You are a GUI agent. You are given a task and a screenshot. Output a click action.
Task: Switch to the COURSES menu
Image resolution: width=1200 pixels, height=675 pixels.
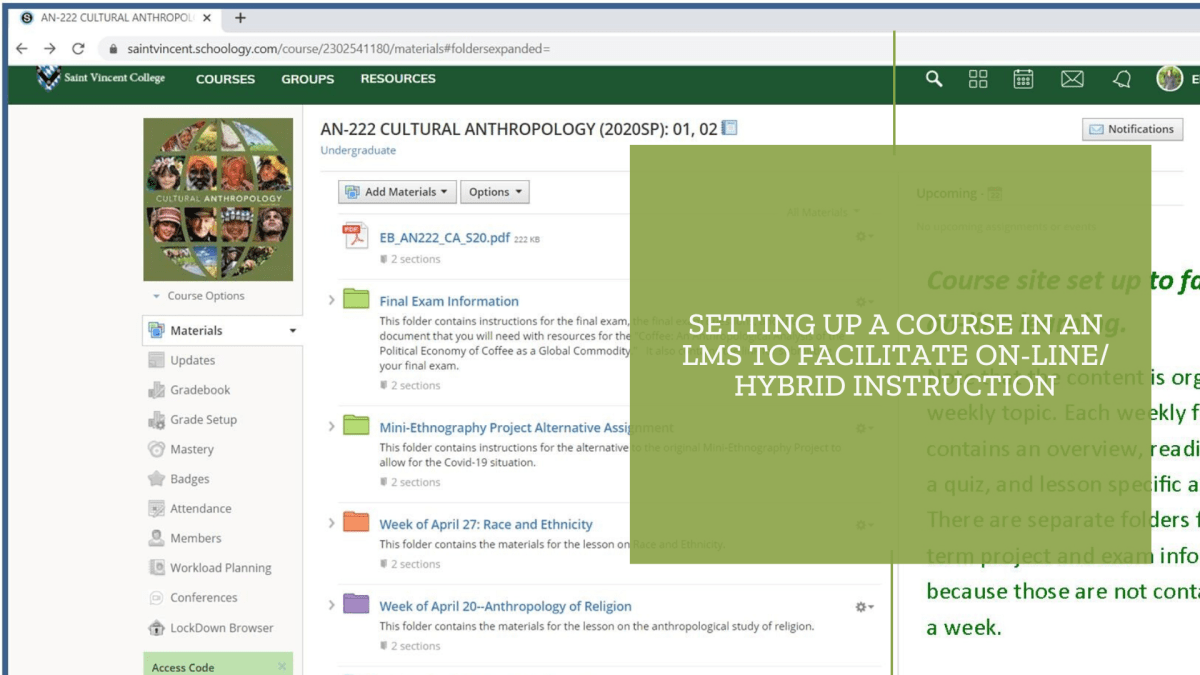pyautogui.click(x=224, y=79)
